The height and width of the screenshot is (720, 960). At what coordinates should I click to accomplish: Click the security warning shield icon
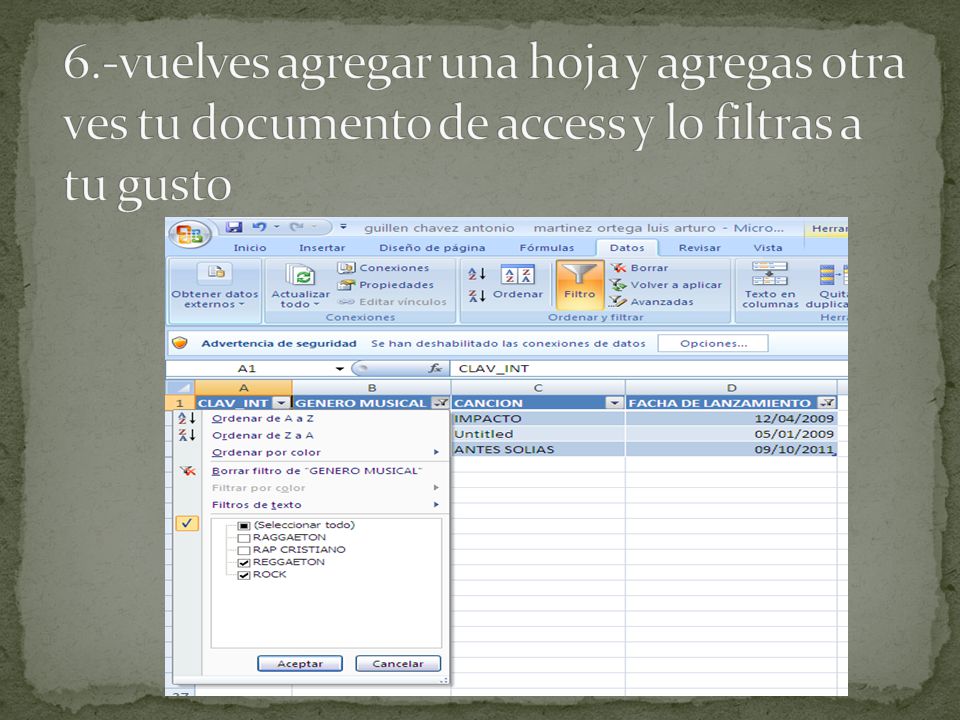point(179,343)
